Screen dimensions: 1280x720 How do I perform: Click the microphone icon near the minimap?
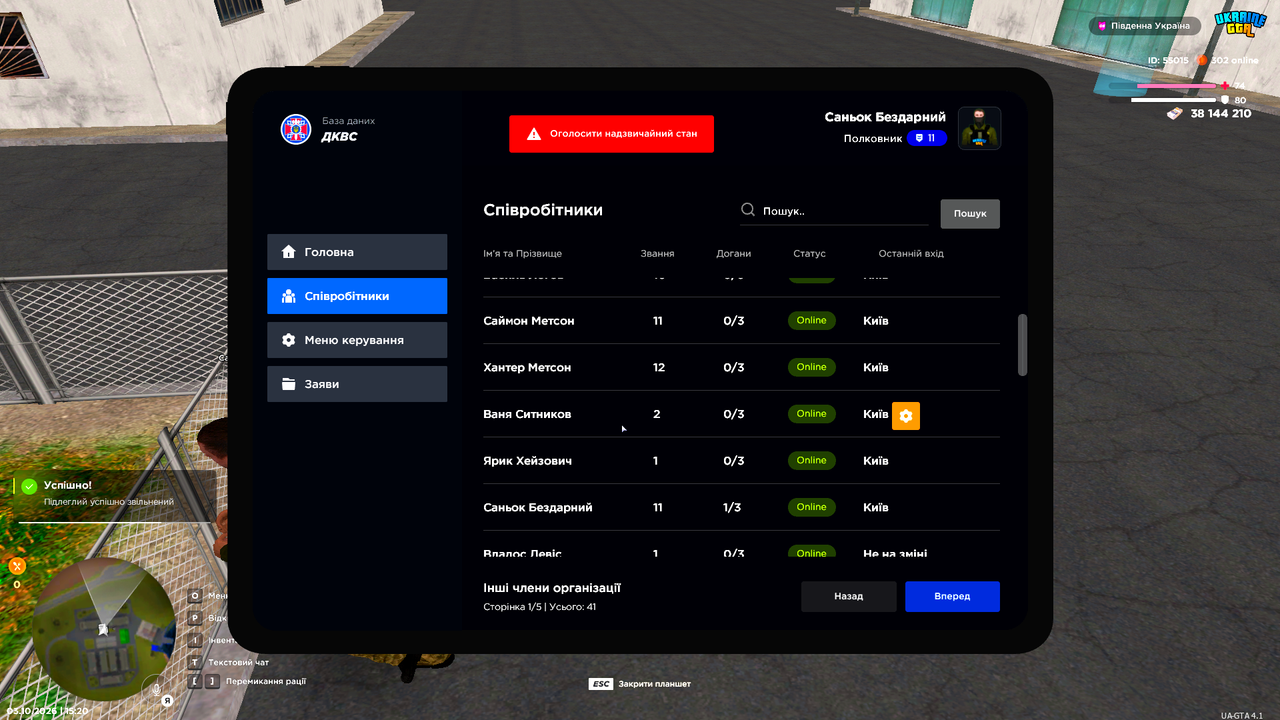click(x=155, y=687)
